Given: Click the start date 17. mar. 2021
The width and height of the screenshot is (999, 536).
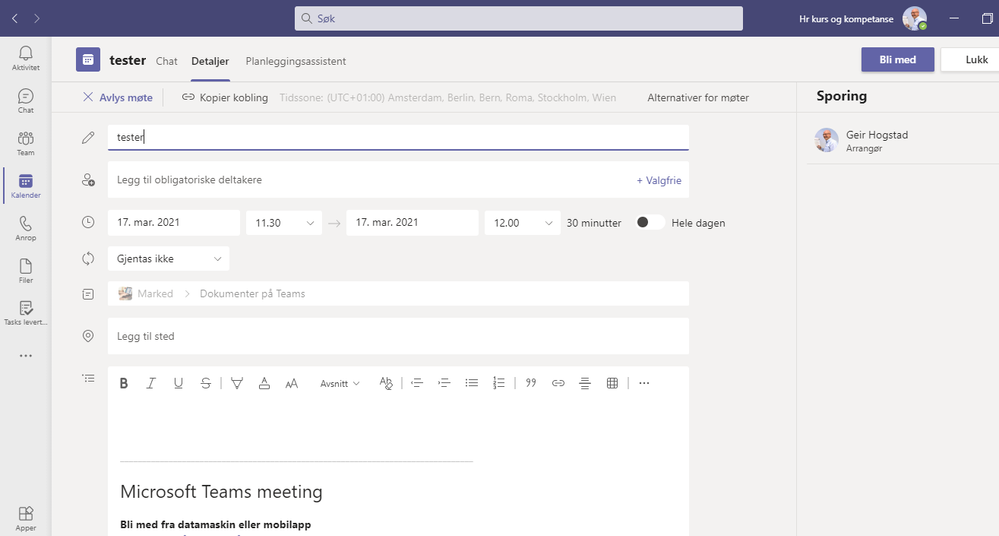Looking at the screenshot, I should (x=174, y=222).
